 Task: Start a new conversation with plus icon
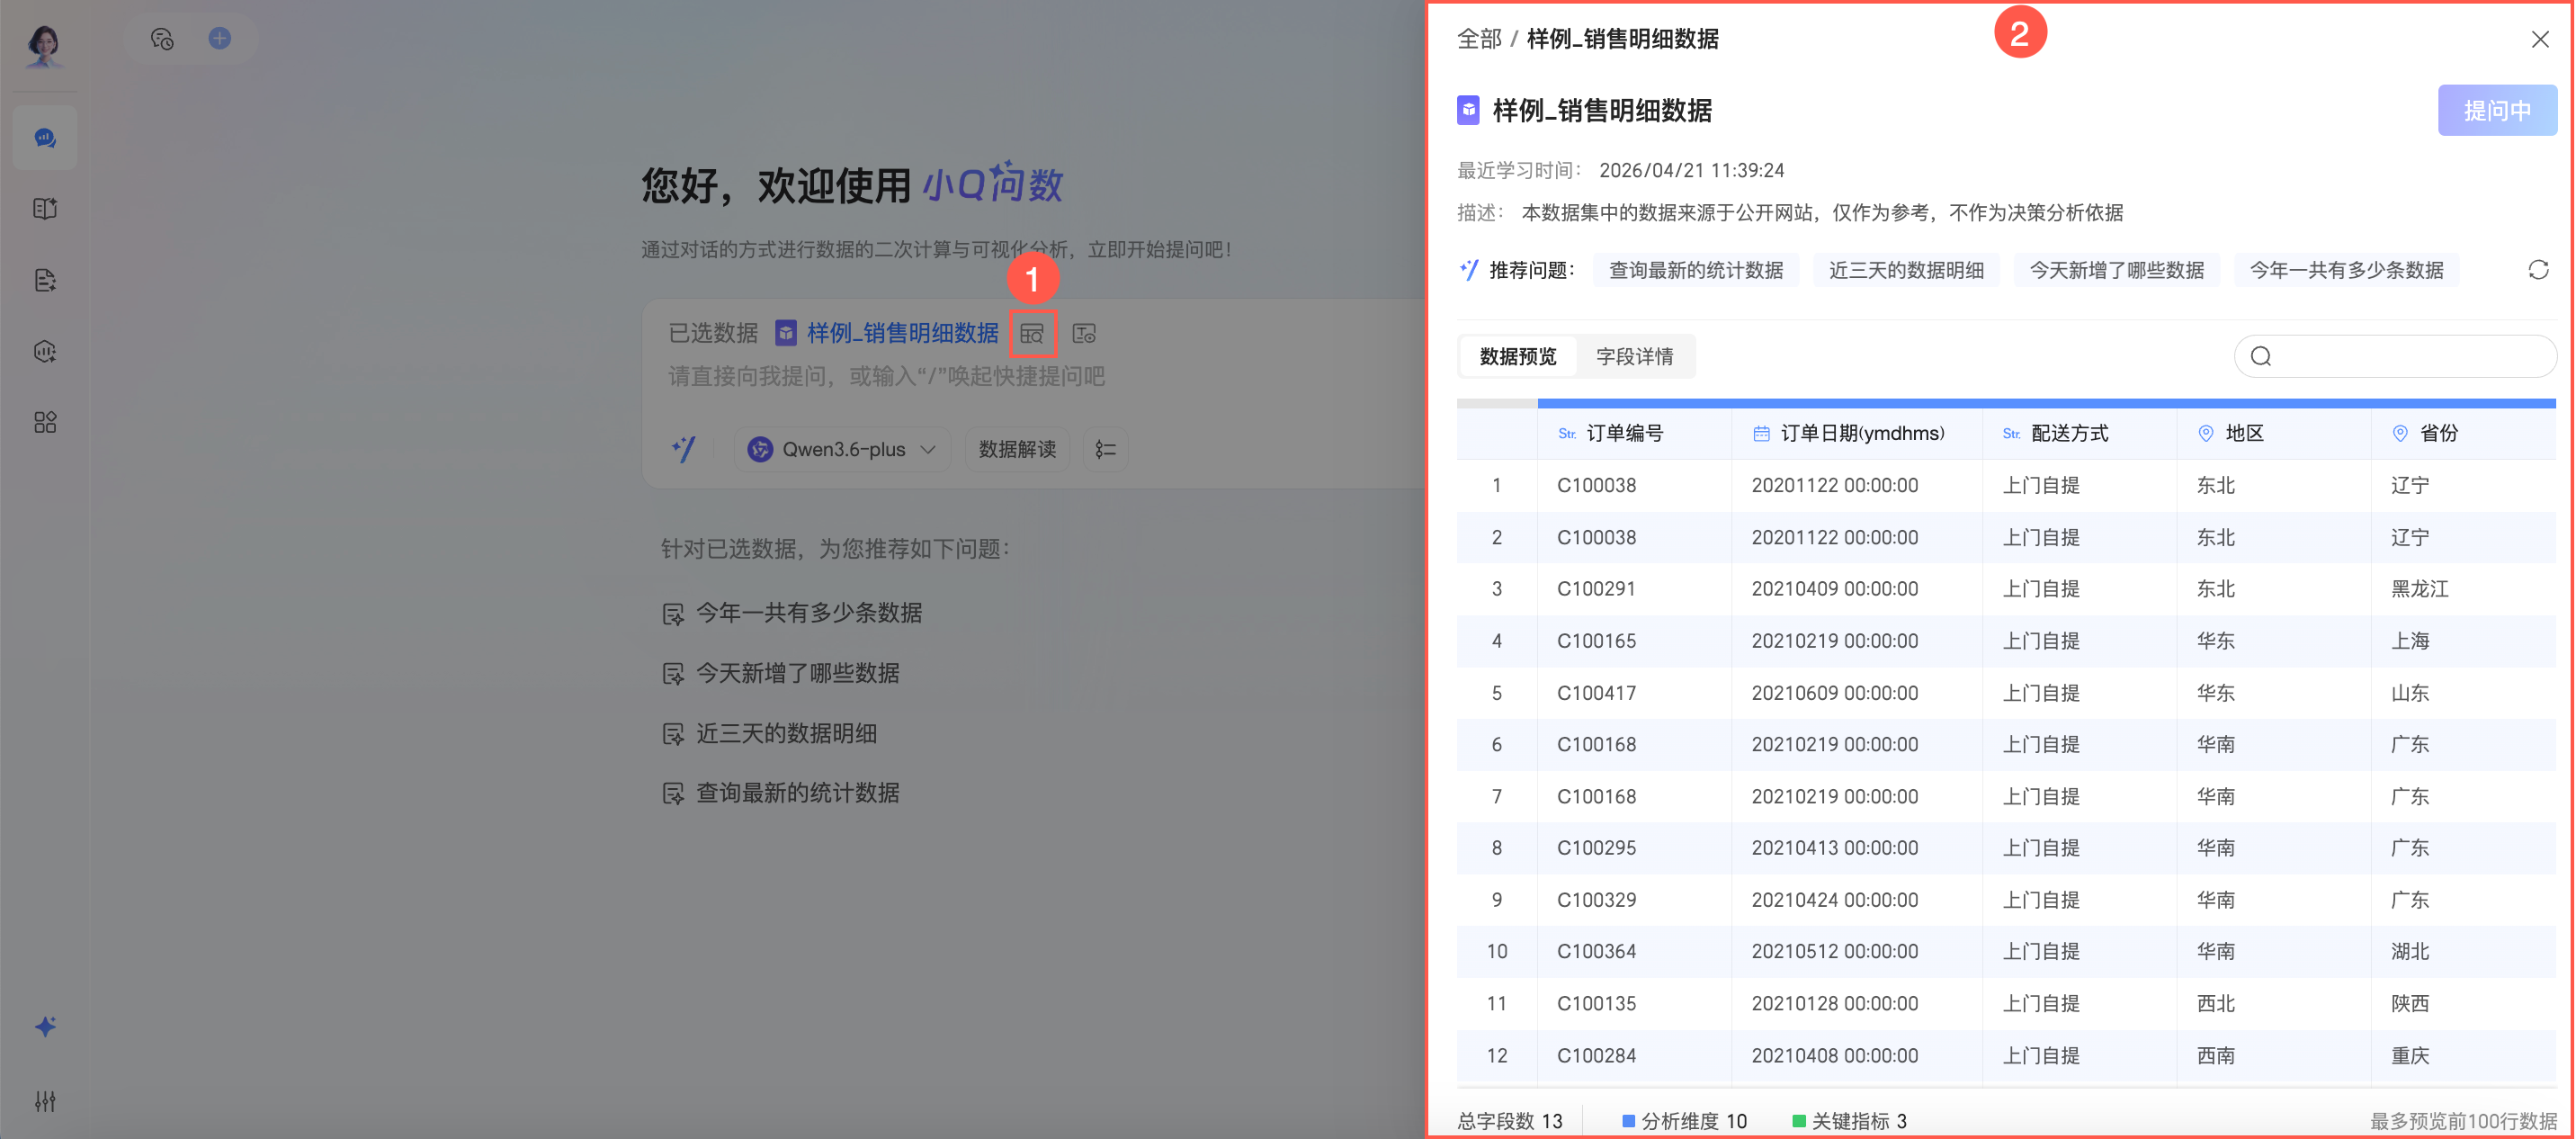220,38
